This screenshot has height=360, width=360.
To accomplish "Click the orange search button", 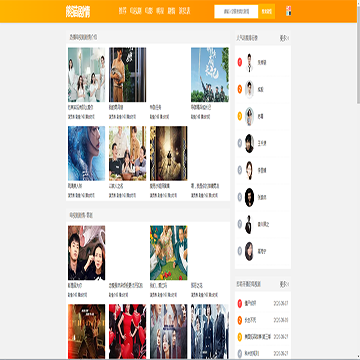I will (x=267, y=11).
